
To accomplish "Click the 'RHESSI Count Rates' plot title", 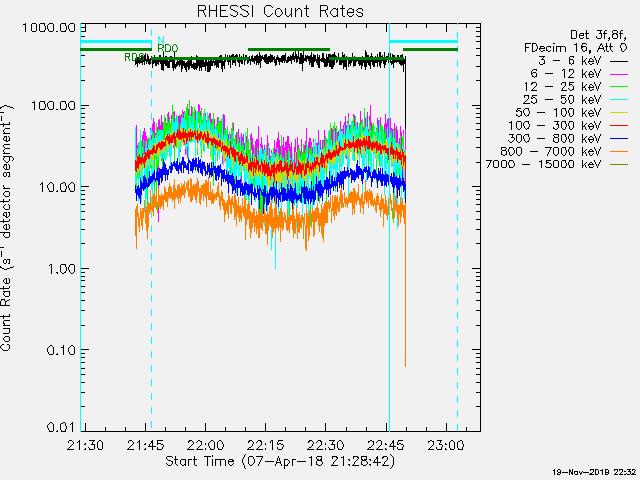I will coord(280,11).
